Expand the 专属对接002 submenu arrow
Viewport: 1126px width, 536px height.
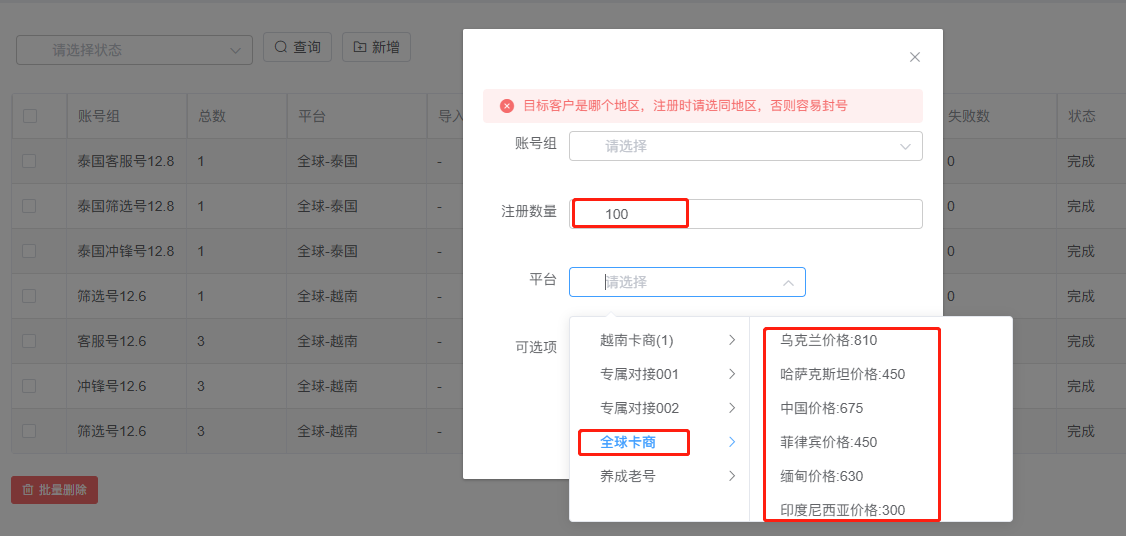(732, 408)
